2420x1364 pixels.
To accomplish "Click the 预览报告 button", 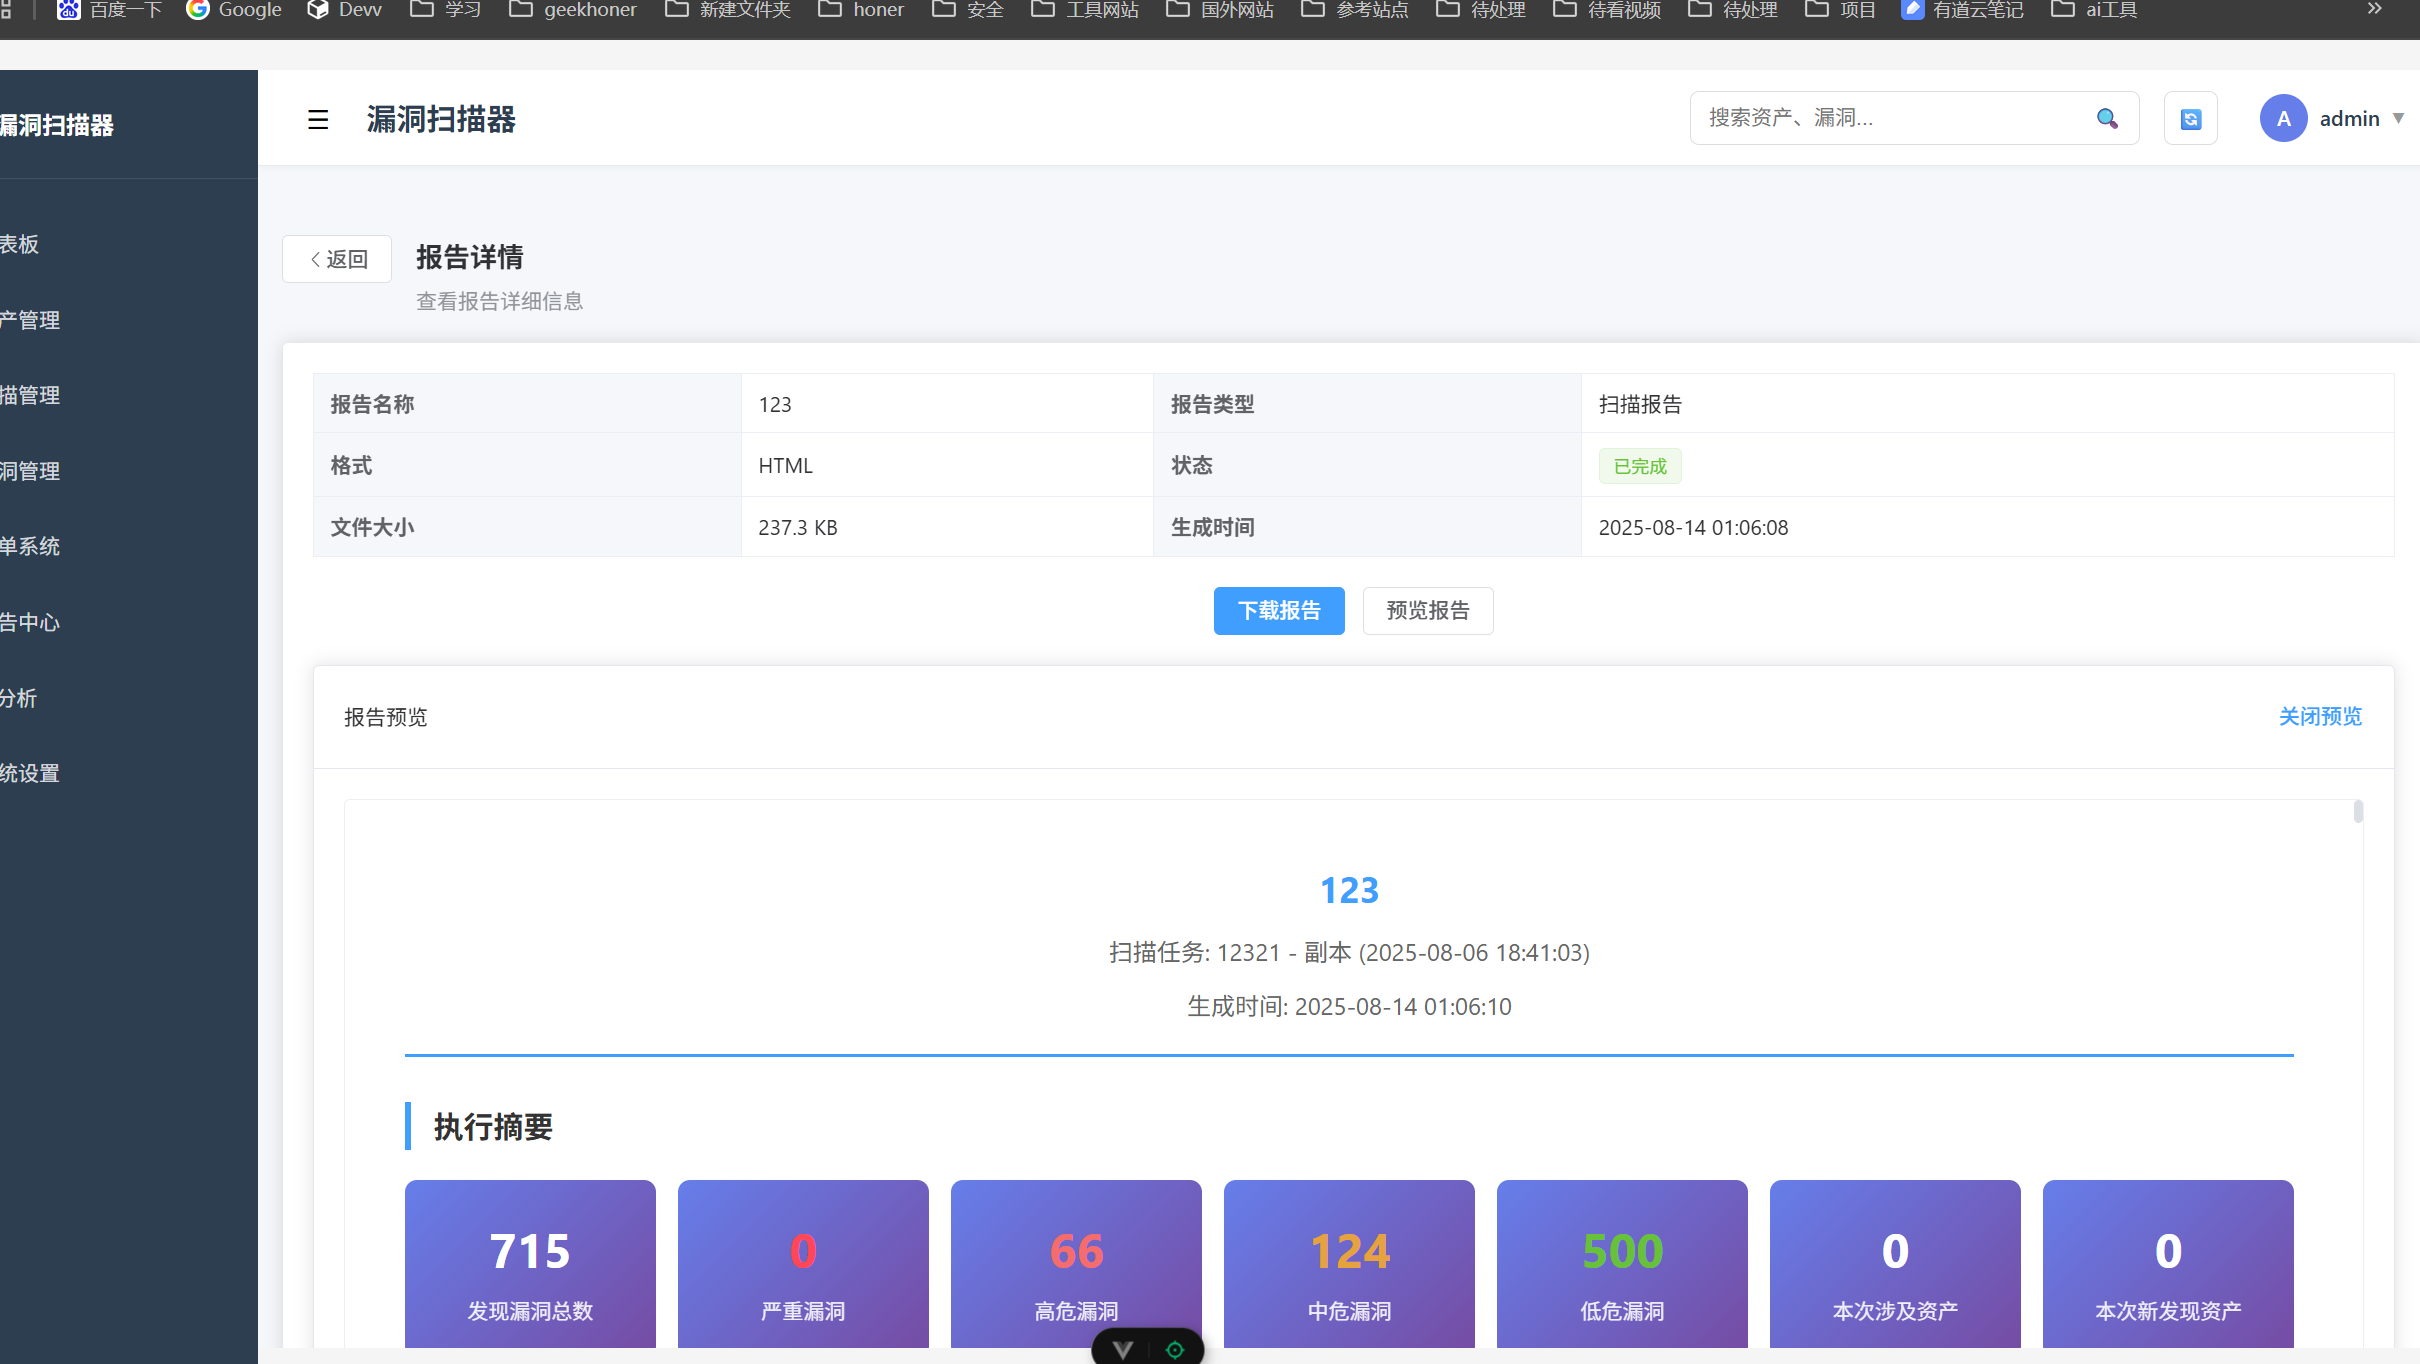I will 1427,611.
